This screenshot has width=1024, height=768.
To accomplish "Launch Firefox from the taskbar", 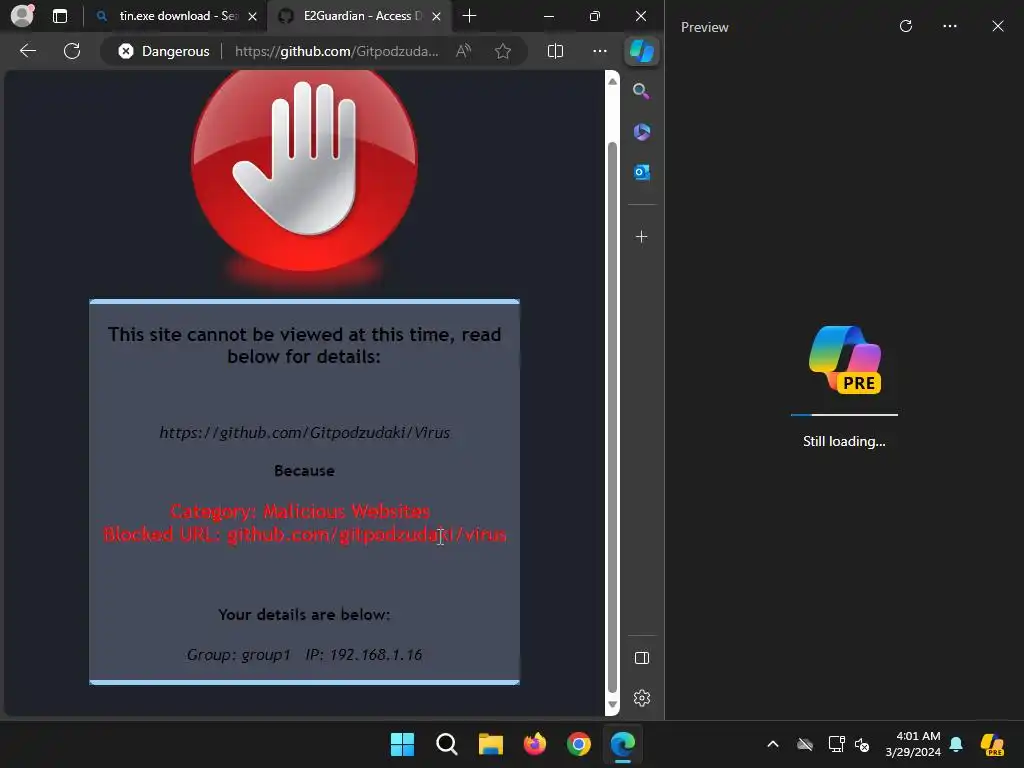I will (535, 744).
